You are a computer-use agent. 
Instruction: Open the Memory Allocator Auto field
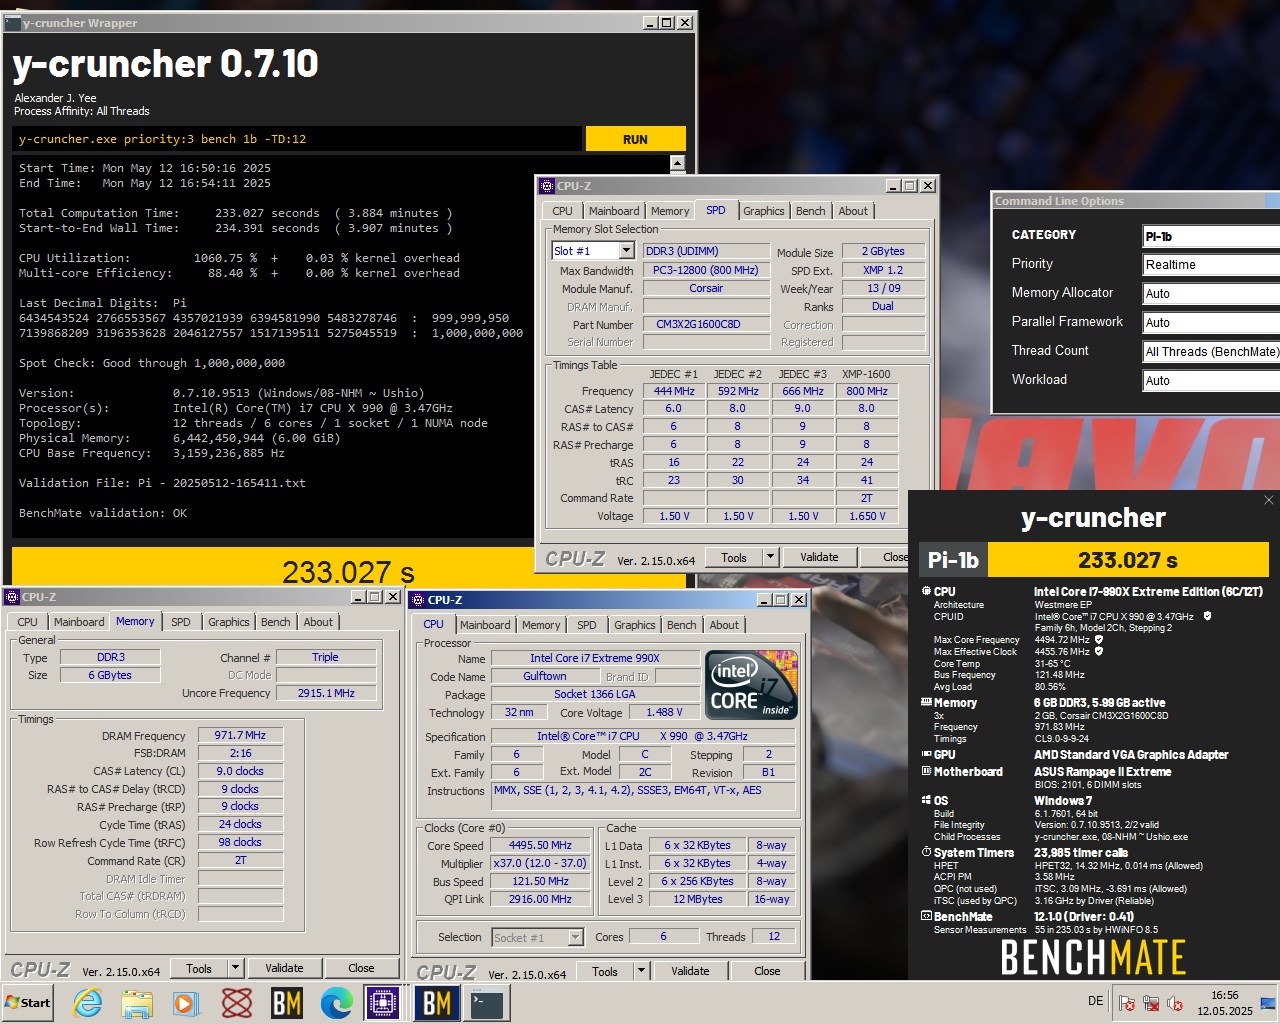click(x=1211, y=293)
